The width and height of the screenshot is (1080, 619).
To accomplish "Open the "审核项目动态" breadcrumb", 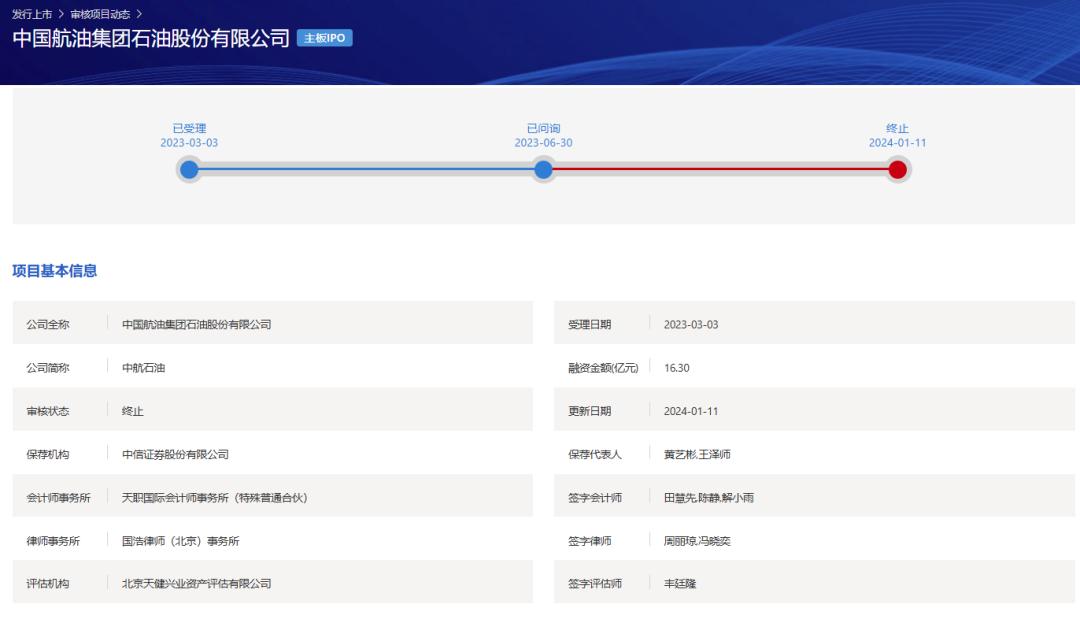I will (x=100, y=13).
